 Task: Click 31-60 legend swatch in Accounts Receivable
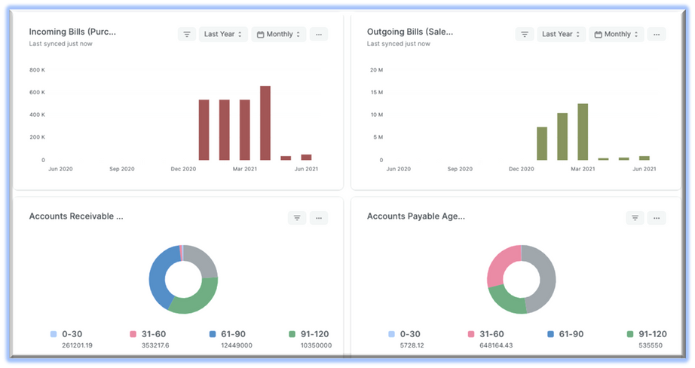click(x=133, y=334)
